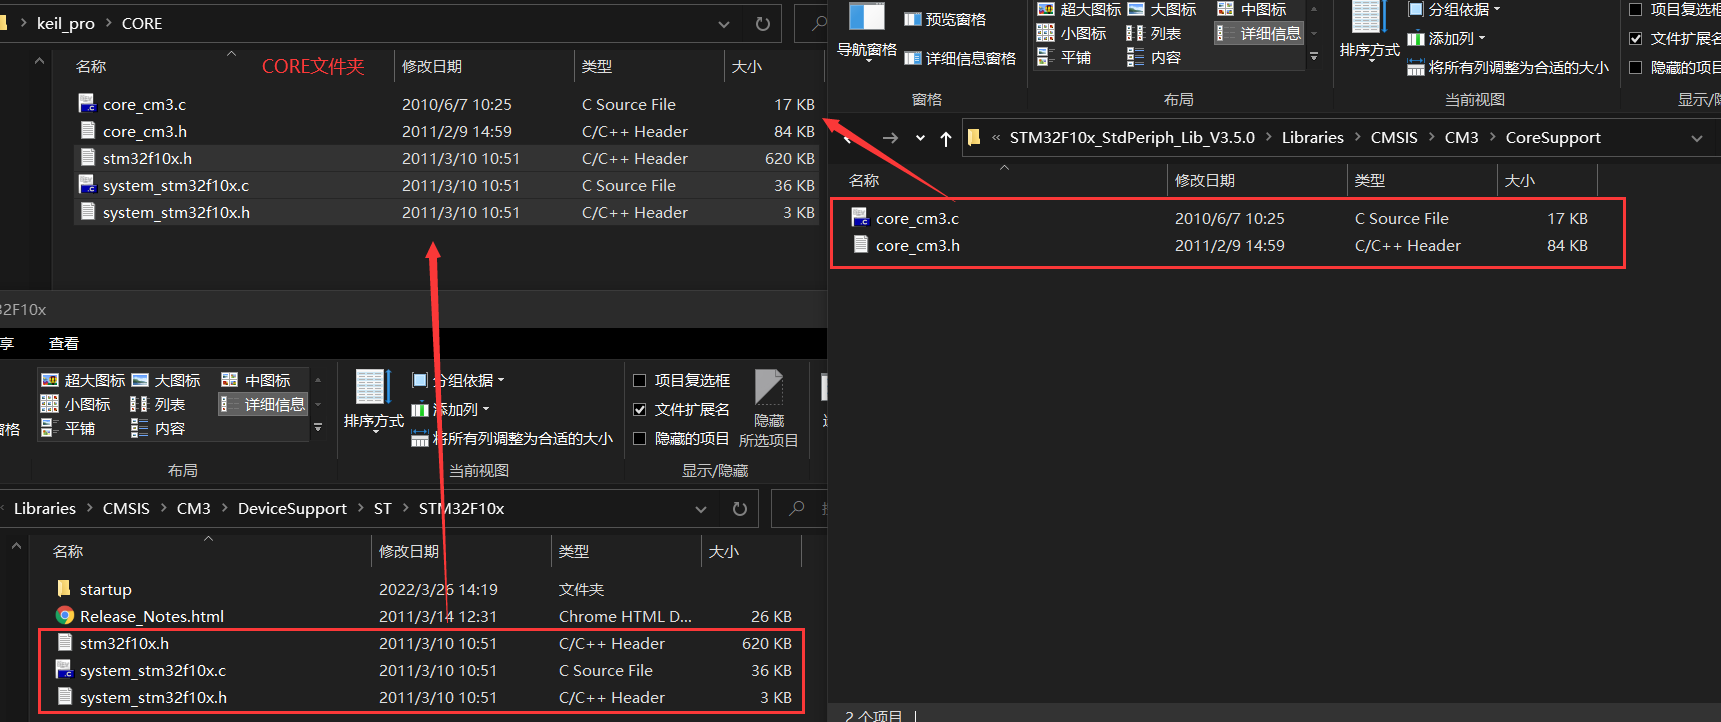Viewport: 1721px width, 722px height.
Task: Enable hidden items checkbox in CoreSupport window
Action: [1636, 67]
